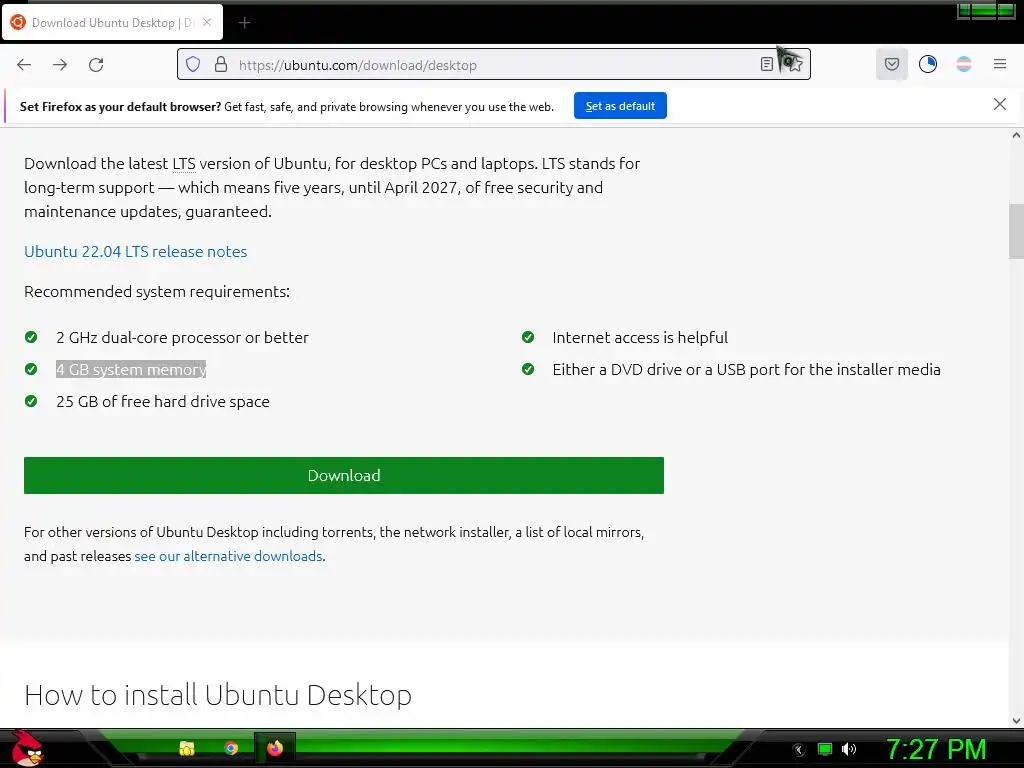Click green checkmark beside 4 GB memory
The height and width of the screenshot is (768, 1024).
31,369
